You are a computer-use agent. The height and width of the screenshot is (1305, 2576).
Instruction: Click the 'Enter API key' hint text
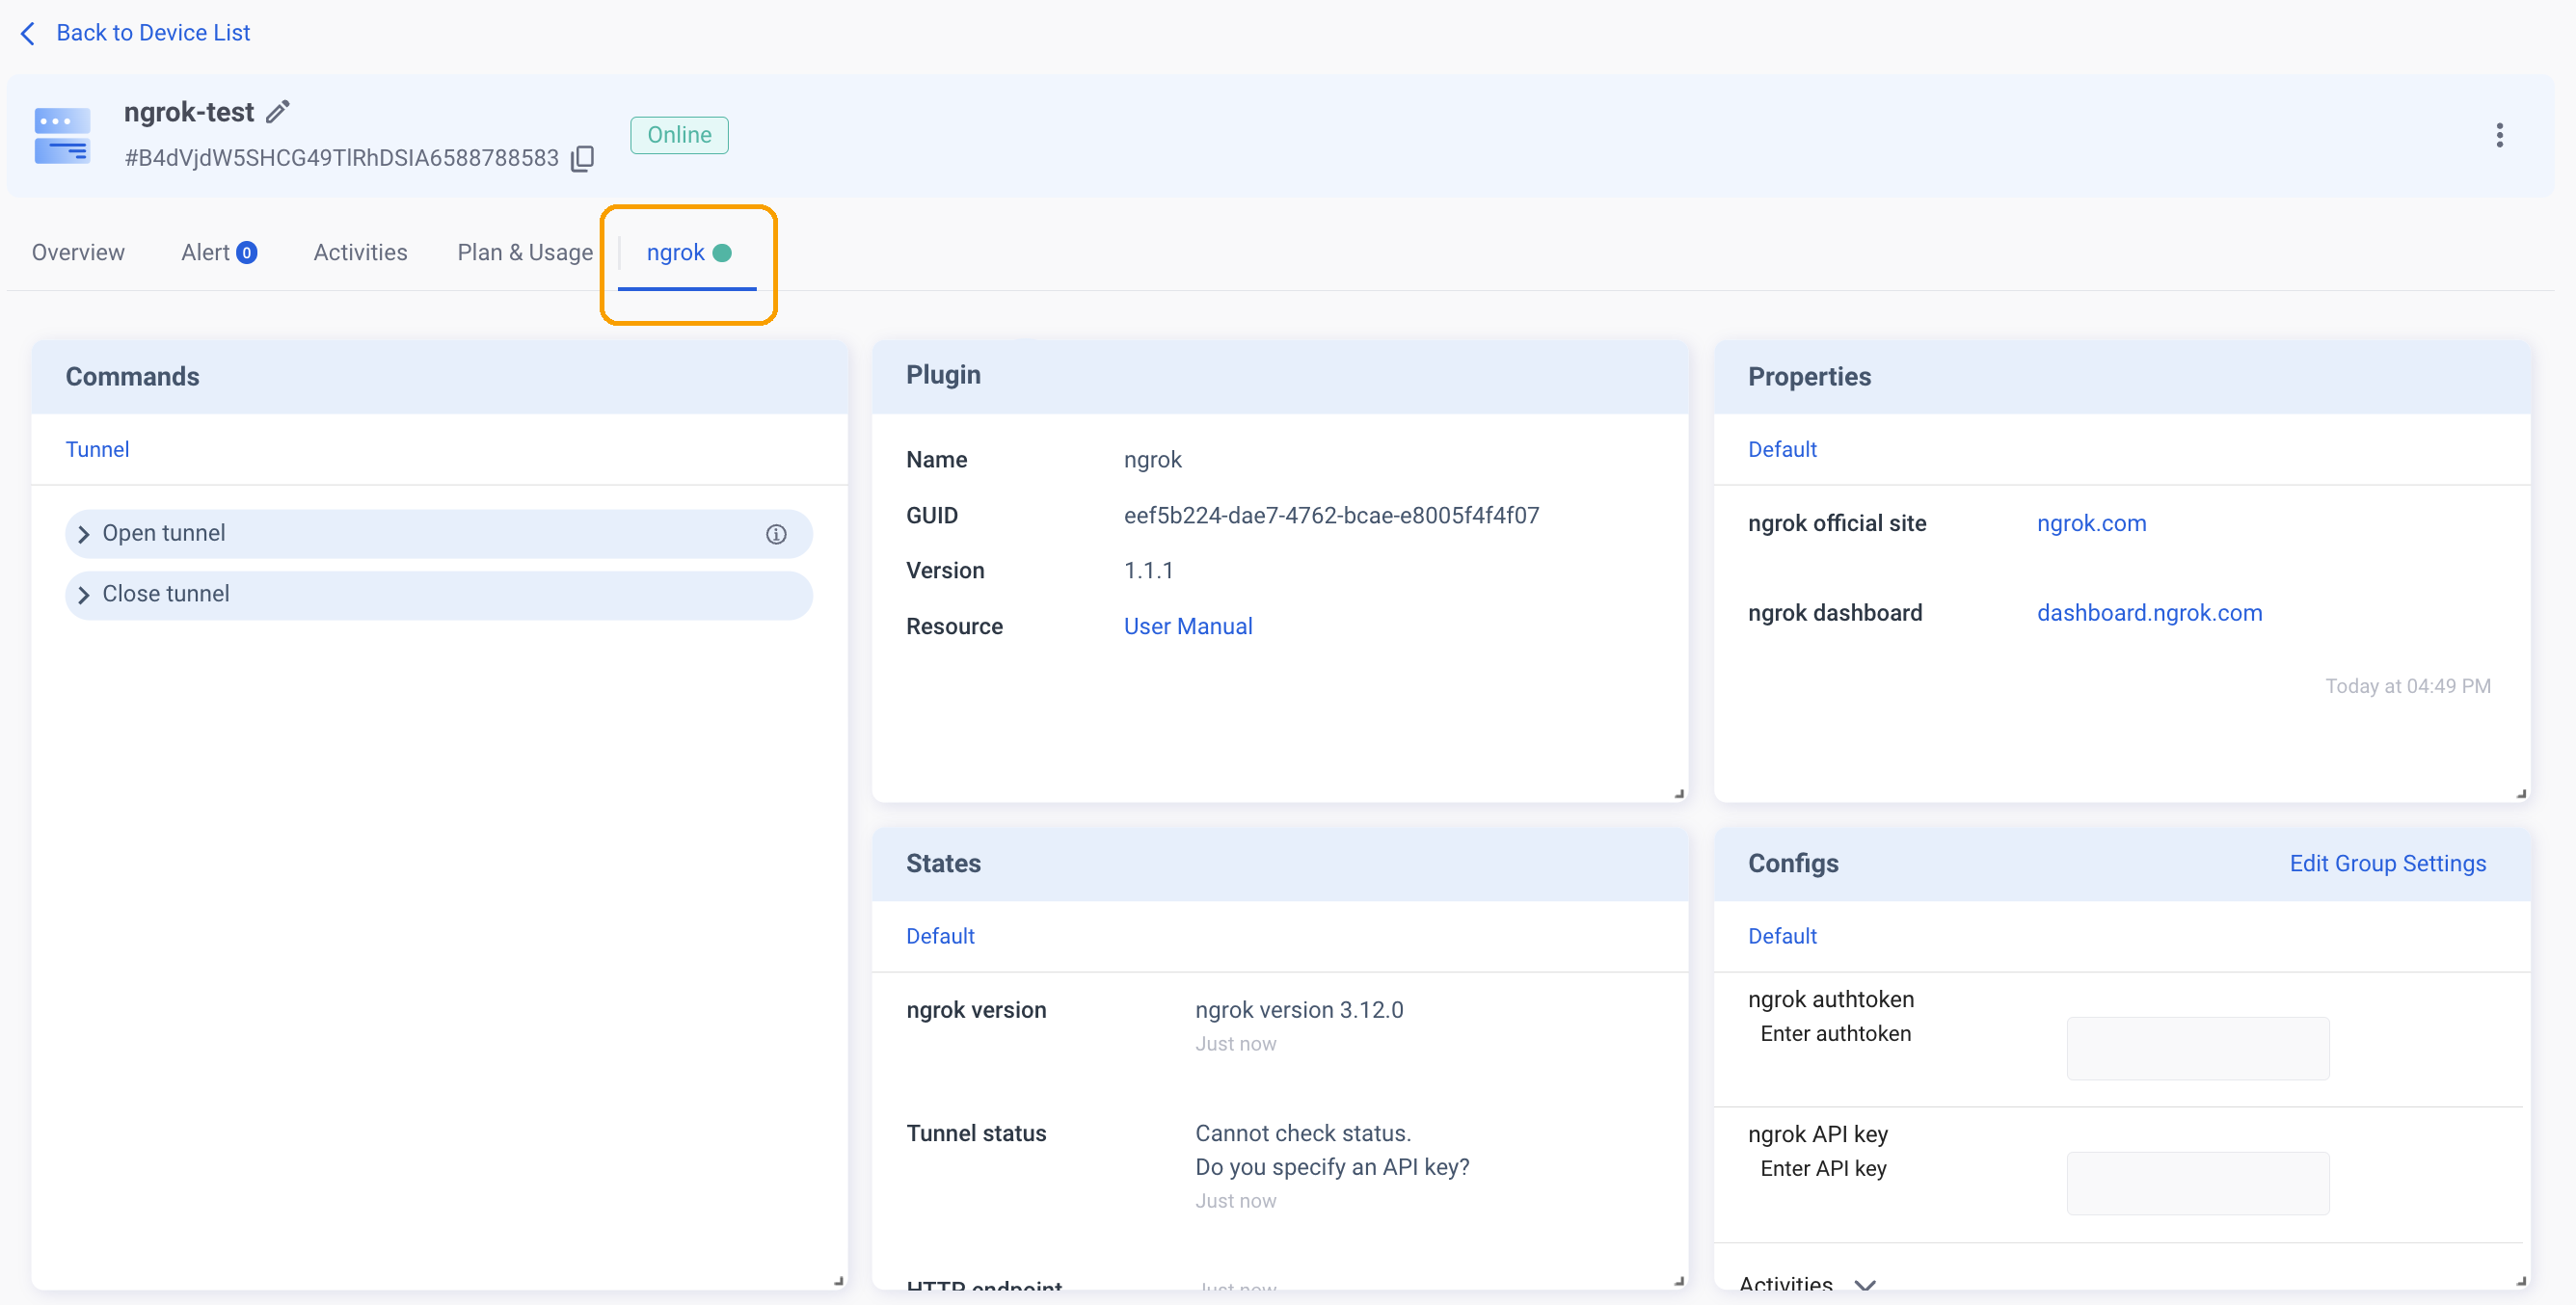click(x=1823, y=1170)
